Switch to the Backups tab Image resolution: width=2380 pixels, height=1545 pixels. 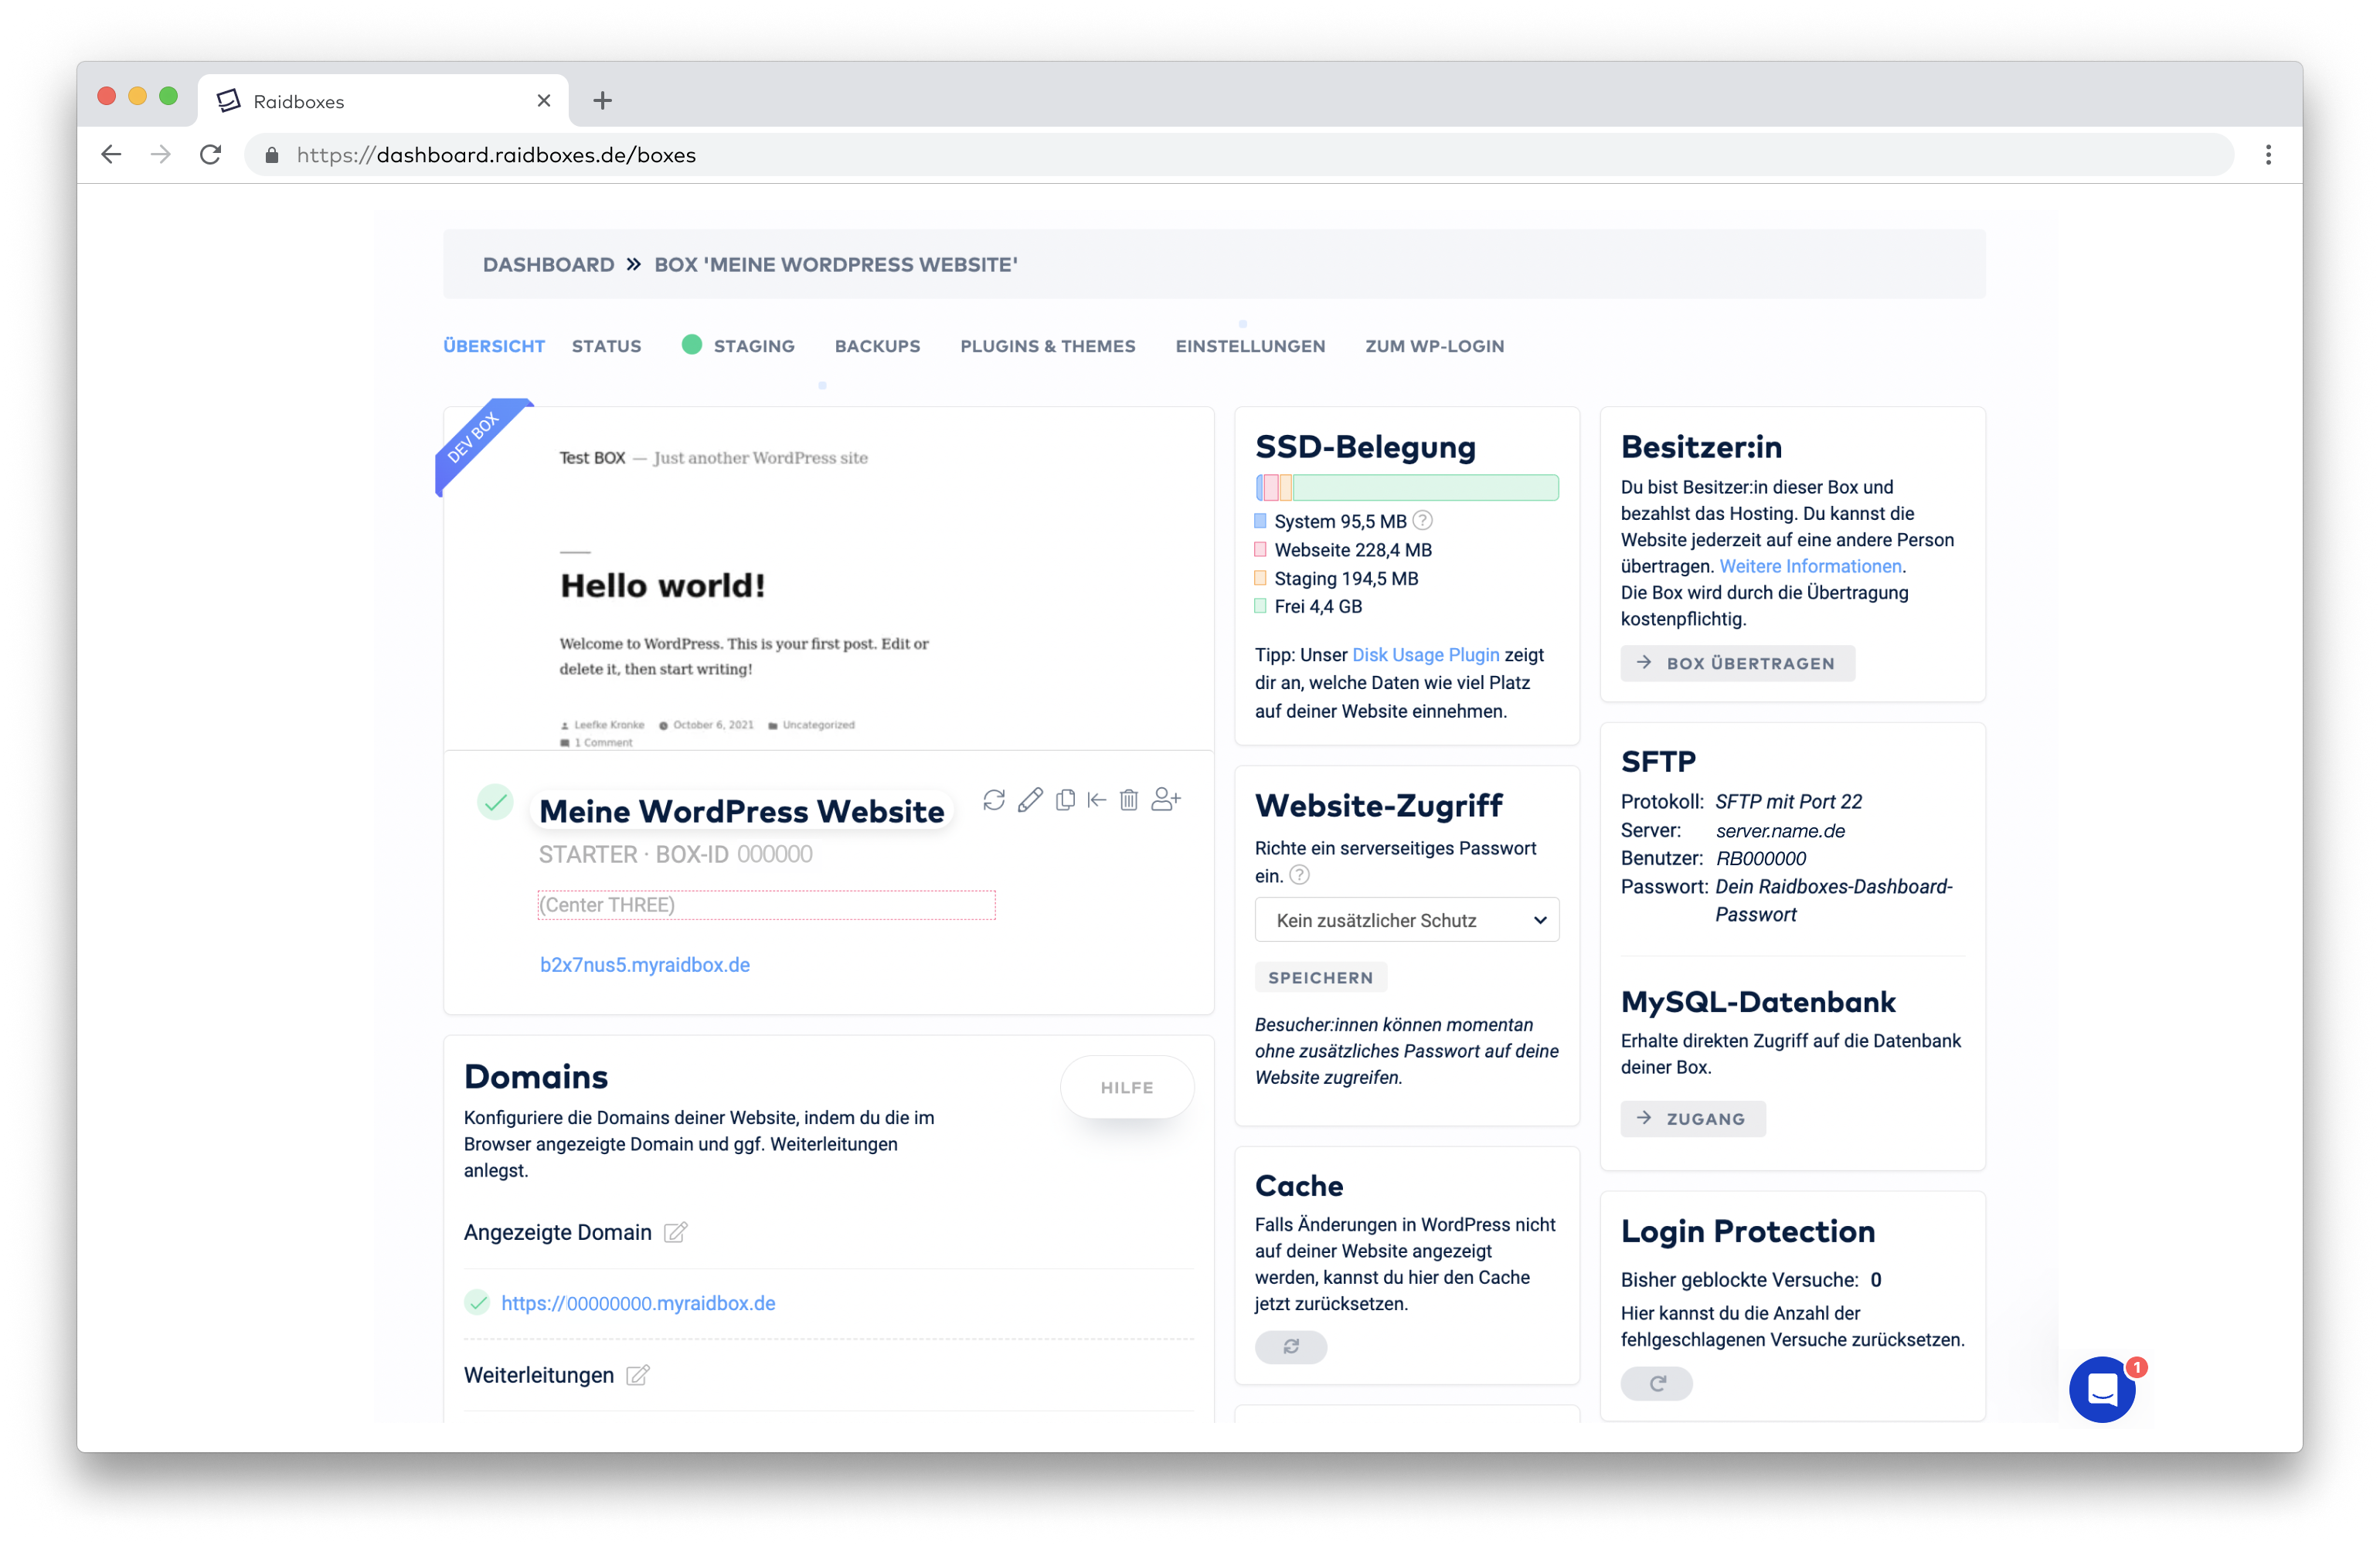pyautogui.click(x=877, y=346)
